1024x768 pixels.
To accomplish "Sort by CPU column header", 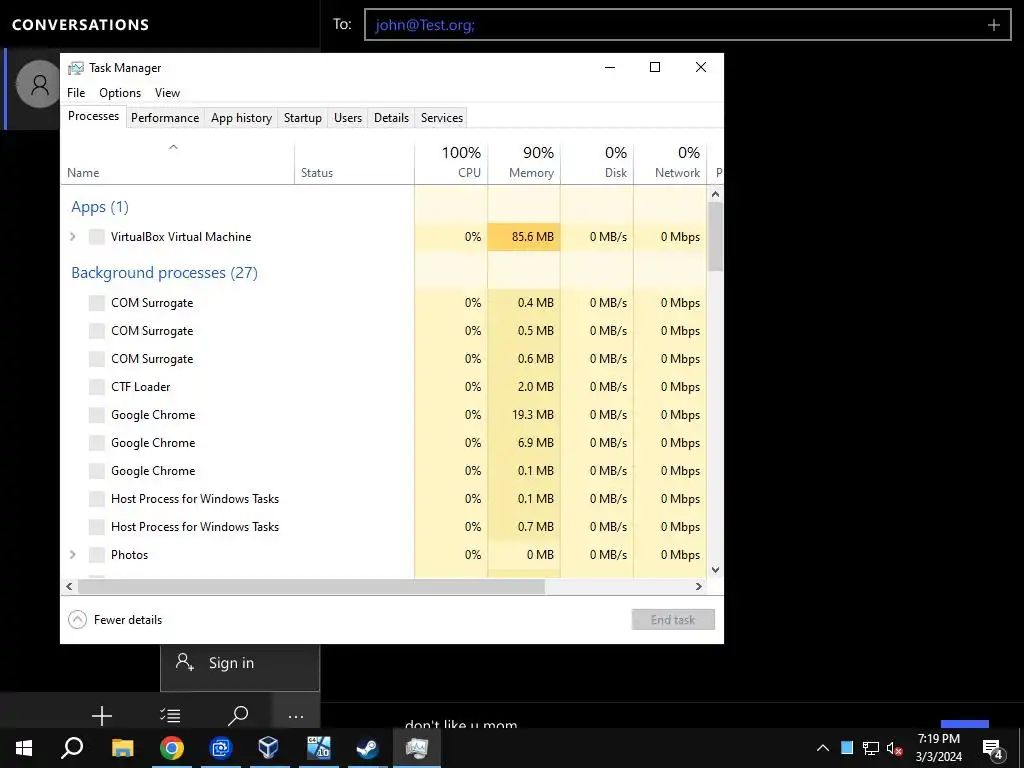I will coord(451,163).
